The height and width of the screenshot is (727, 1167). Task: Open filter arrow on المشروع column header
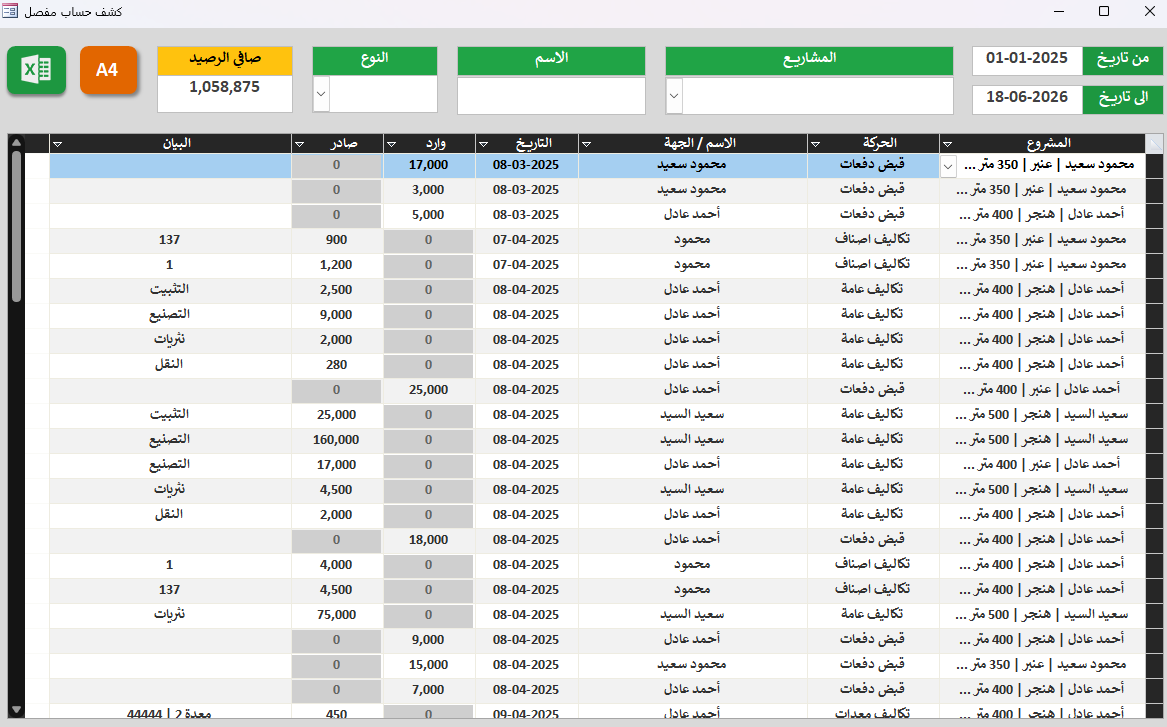pyautogui.click(x=947, y=144)
